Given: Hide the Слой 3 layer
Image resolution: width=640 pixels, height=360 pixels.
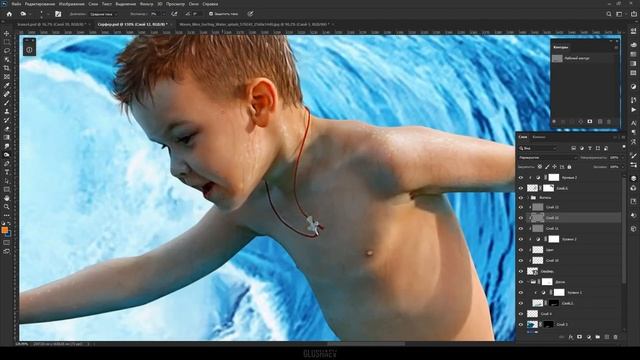Looking at the screenshot, I should click(520, 324).
